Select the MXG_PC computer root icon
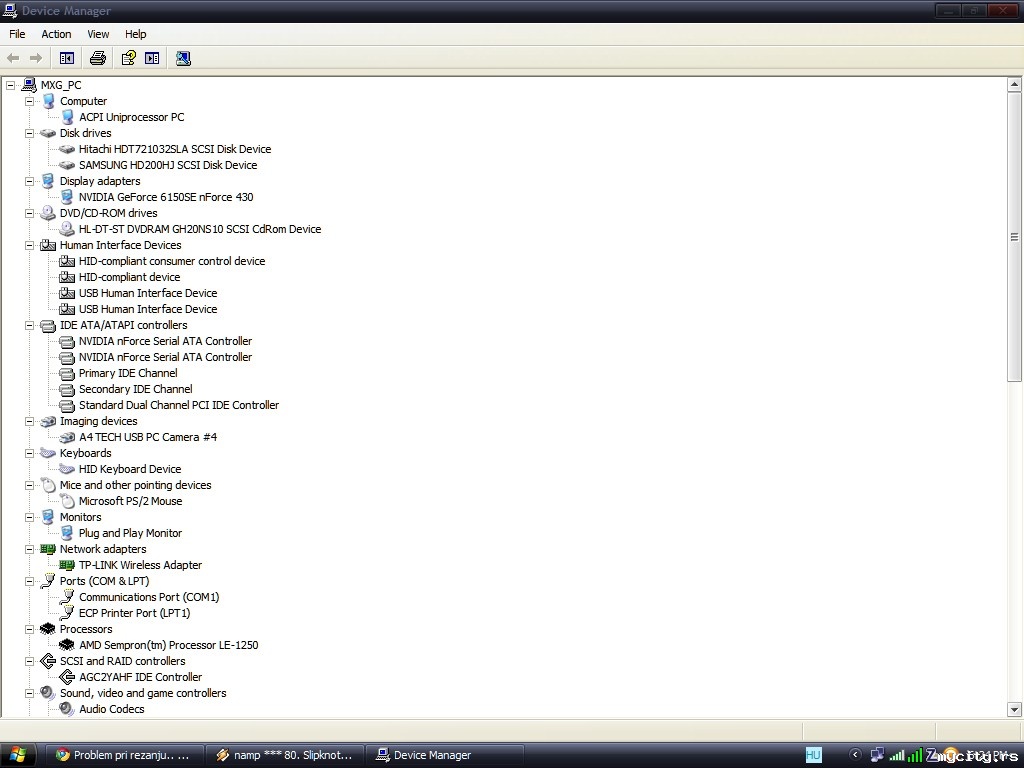The image size is (1024, 768). pyautogui.click(x=29, y=85)
